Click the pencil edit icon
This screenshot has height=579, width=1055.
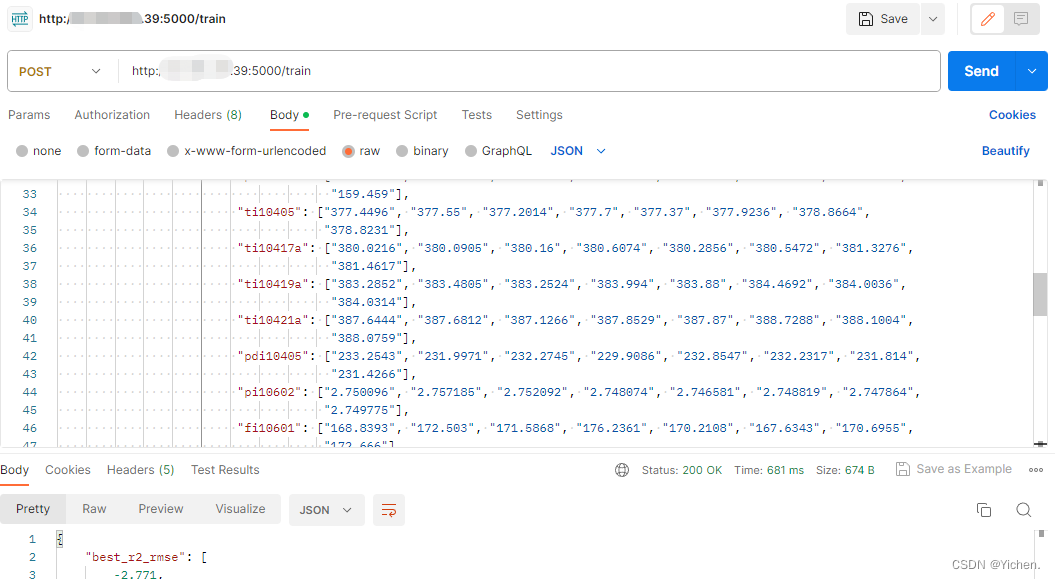point(988,19)
